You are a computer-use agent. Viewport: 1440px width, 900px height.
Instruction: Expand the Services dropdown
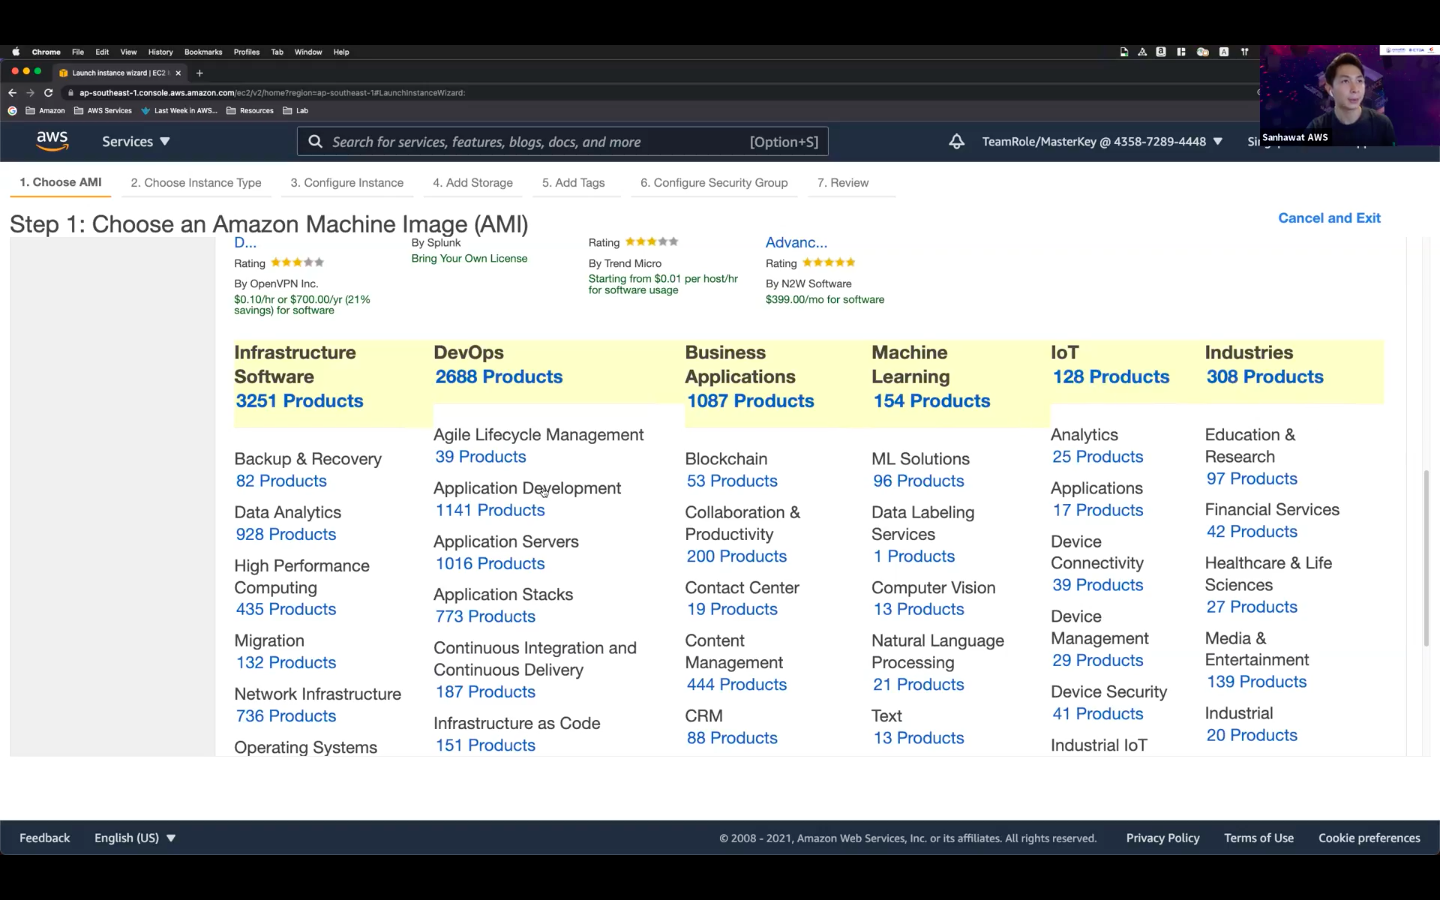tap(136, 142)
